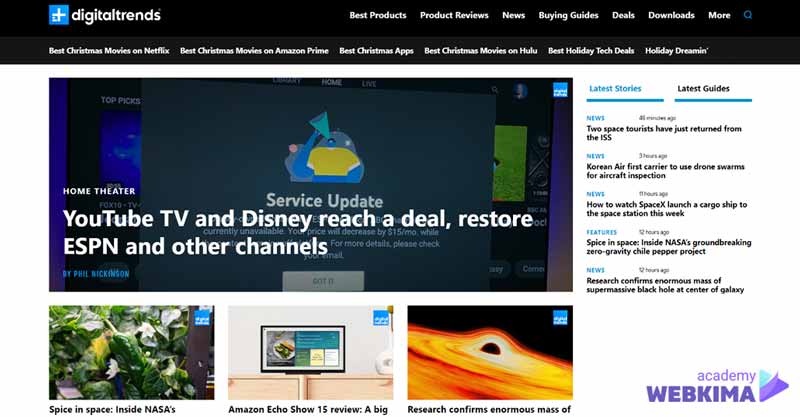Image resolution: width=800 pixels, height=417 pixels.
Task: Open the space tourists ISS story
Action: coord(664,133)
